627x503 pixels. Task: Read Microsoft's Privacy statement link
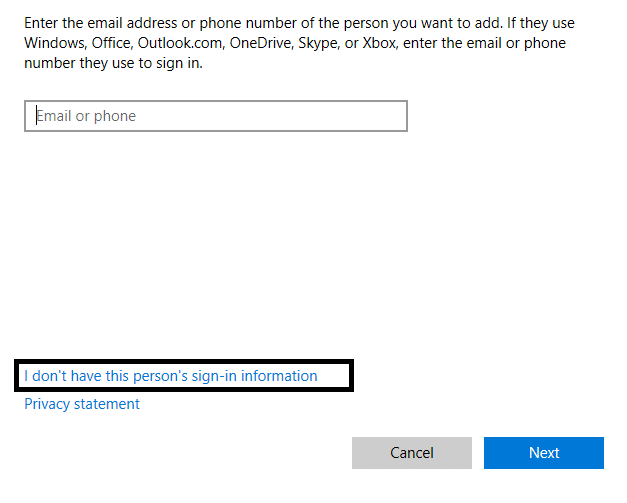82,404
